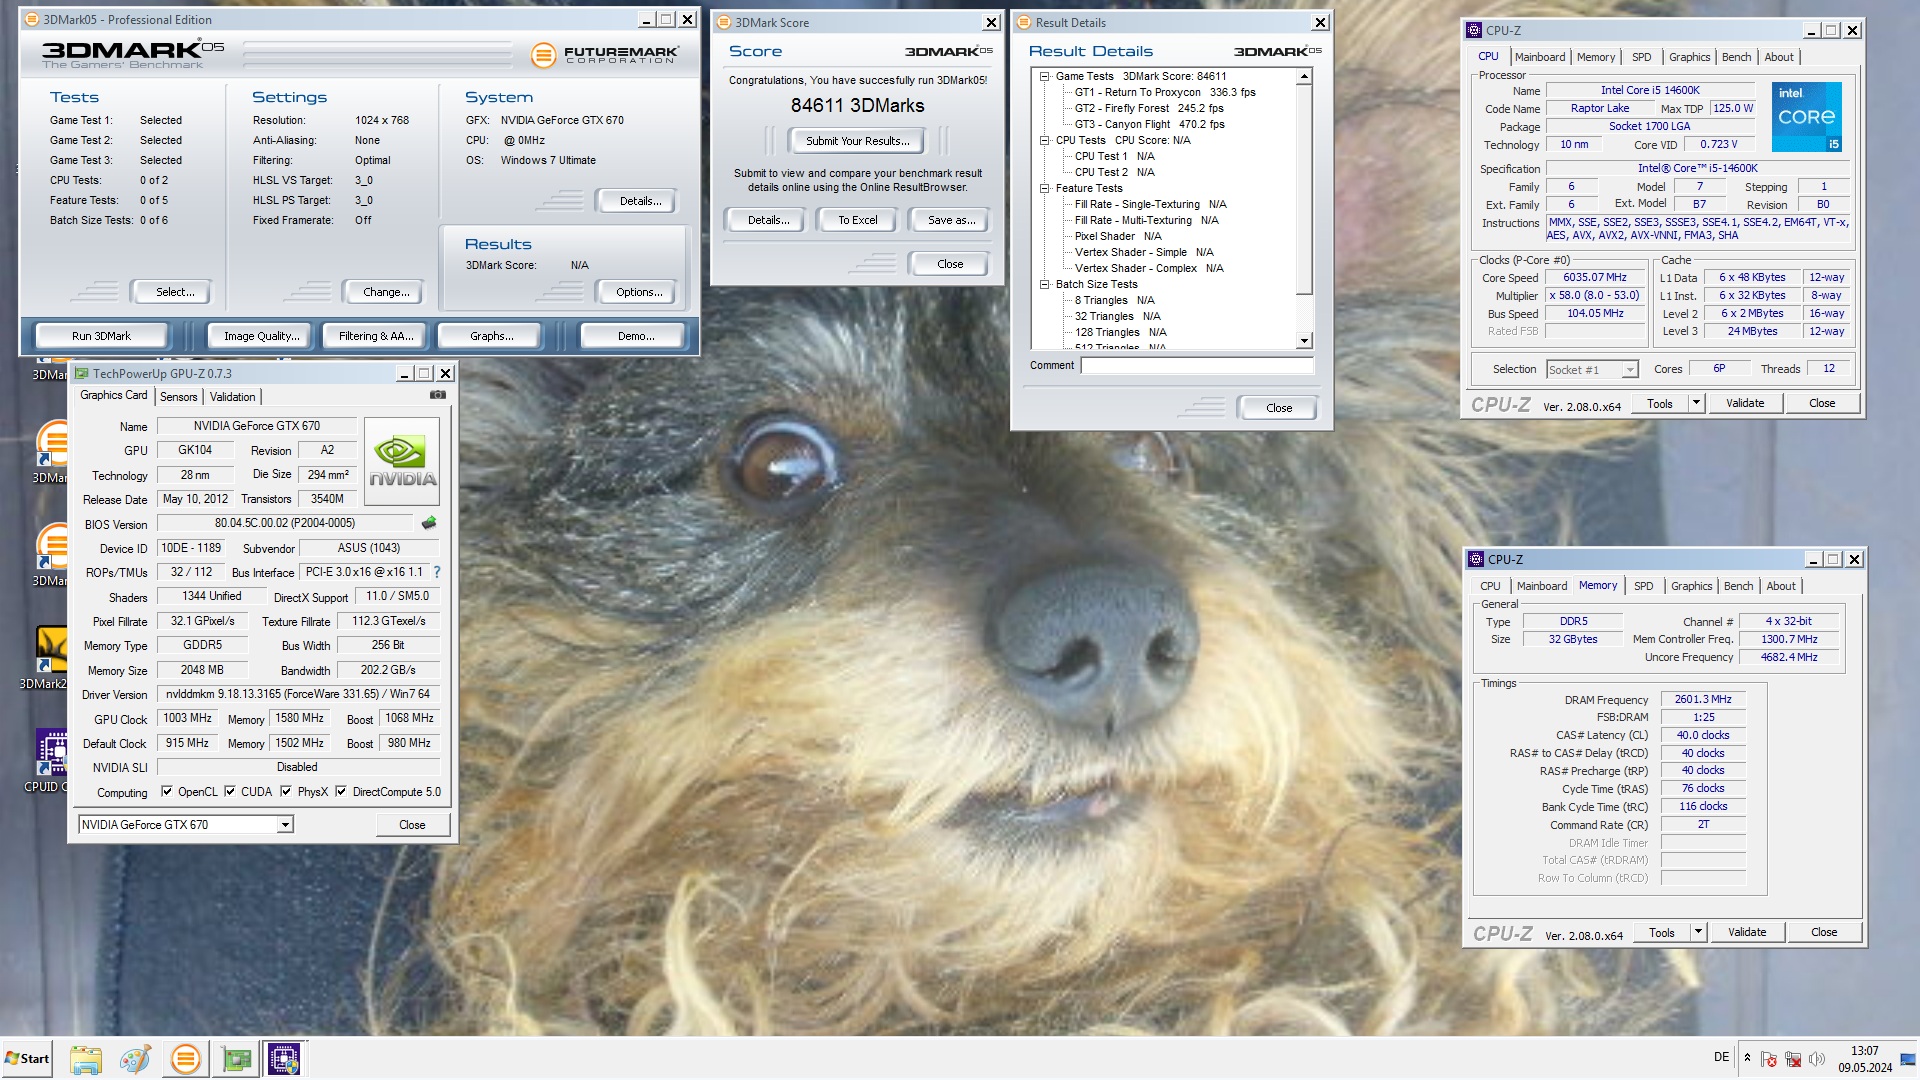The image size is (1920, 1080).
Task: Click the Futuremark logo in 3DMark05 window
Action: [605, 54]
